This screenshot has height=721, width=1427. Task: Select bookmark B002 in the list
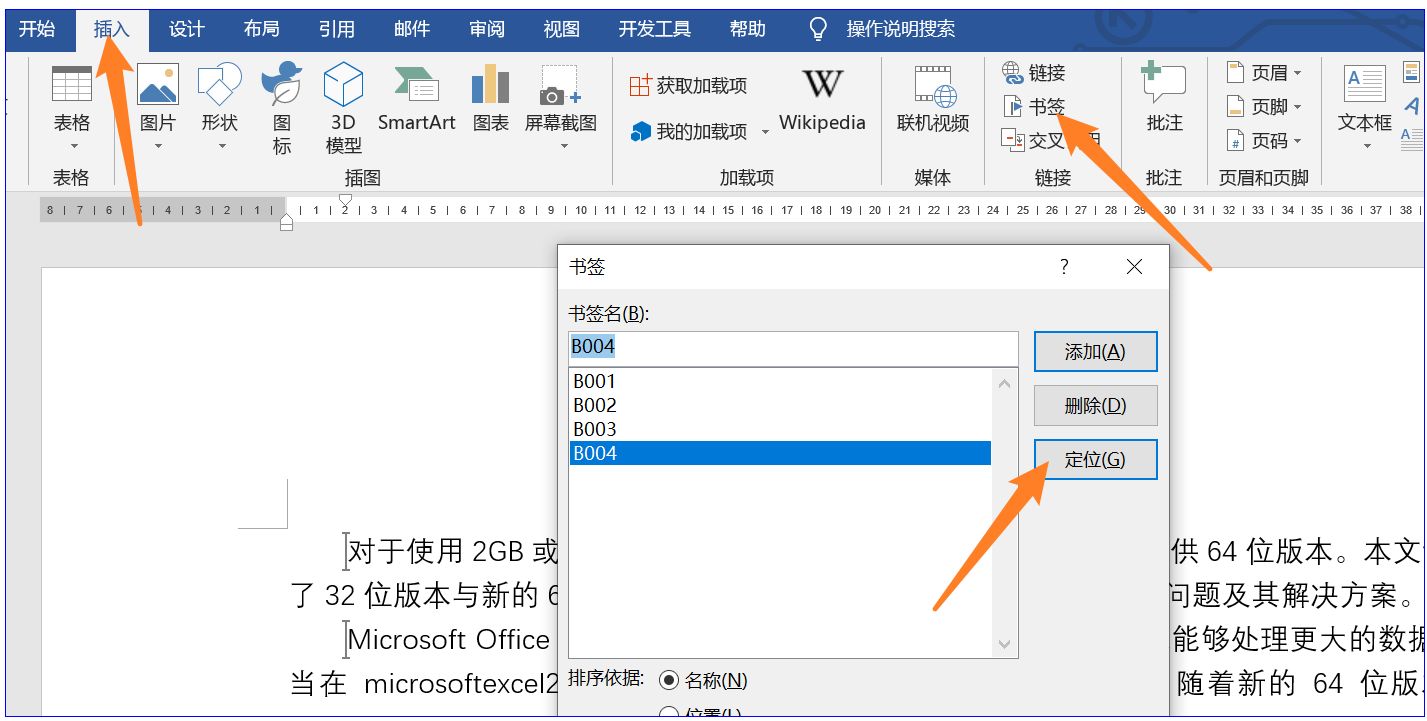780,405
